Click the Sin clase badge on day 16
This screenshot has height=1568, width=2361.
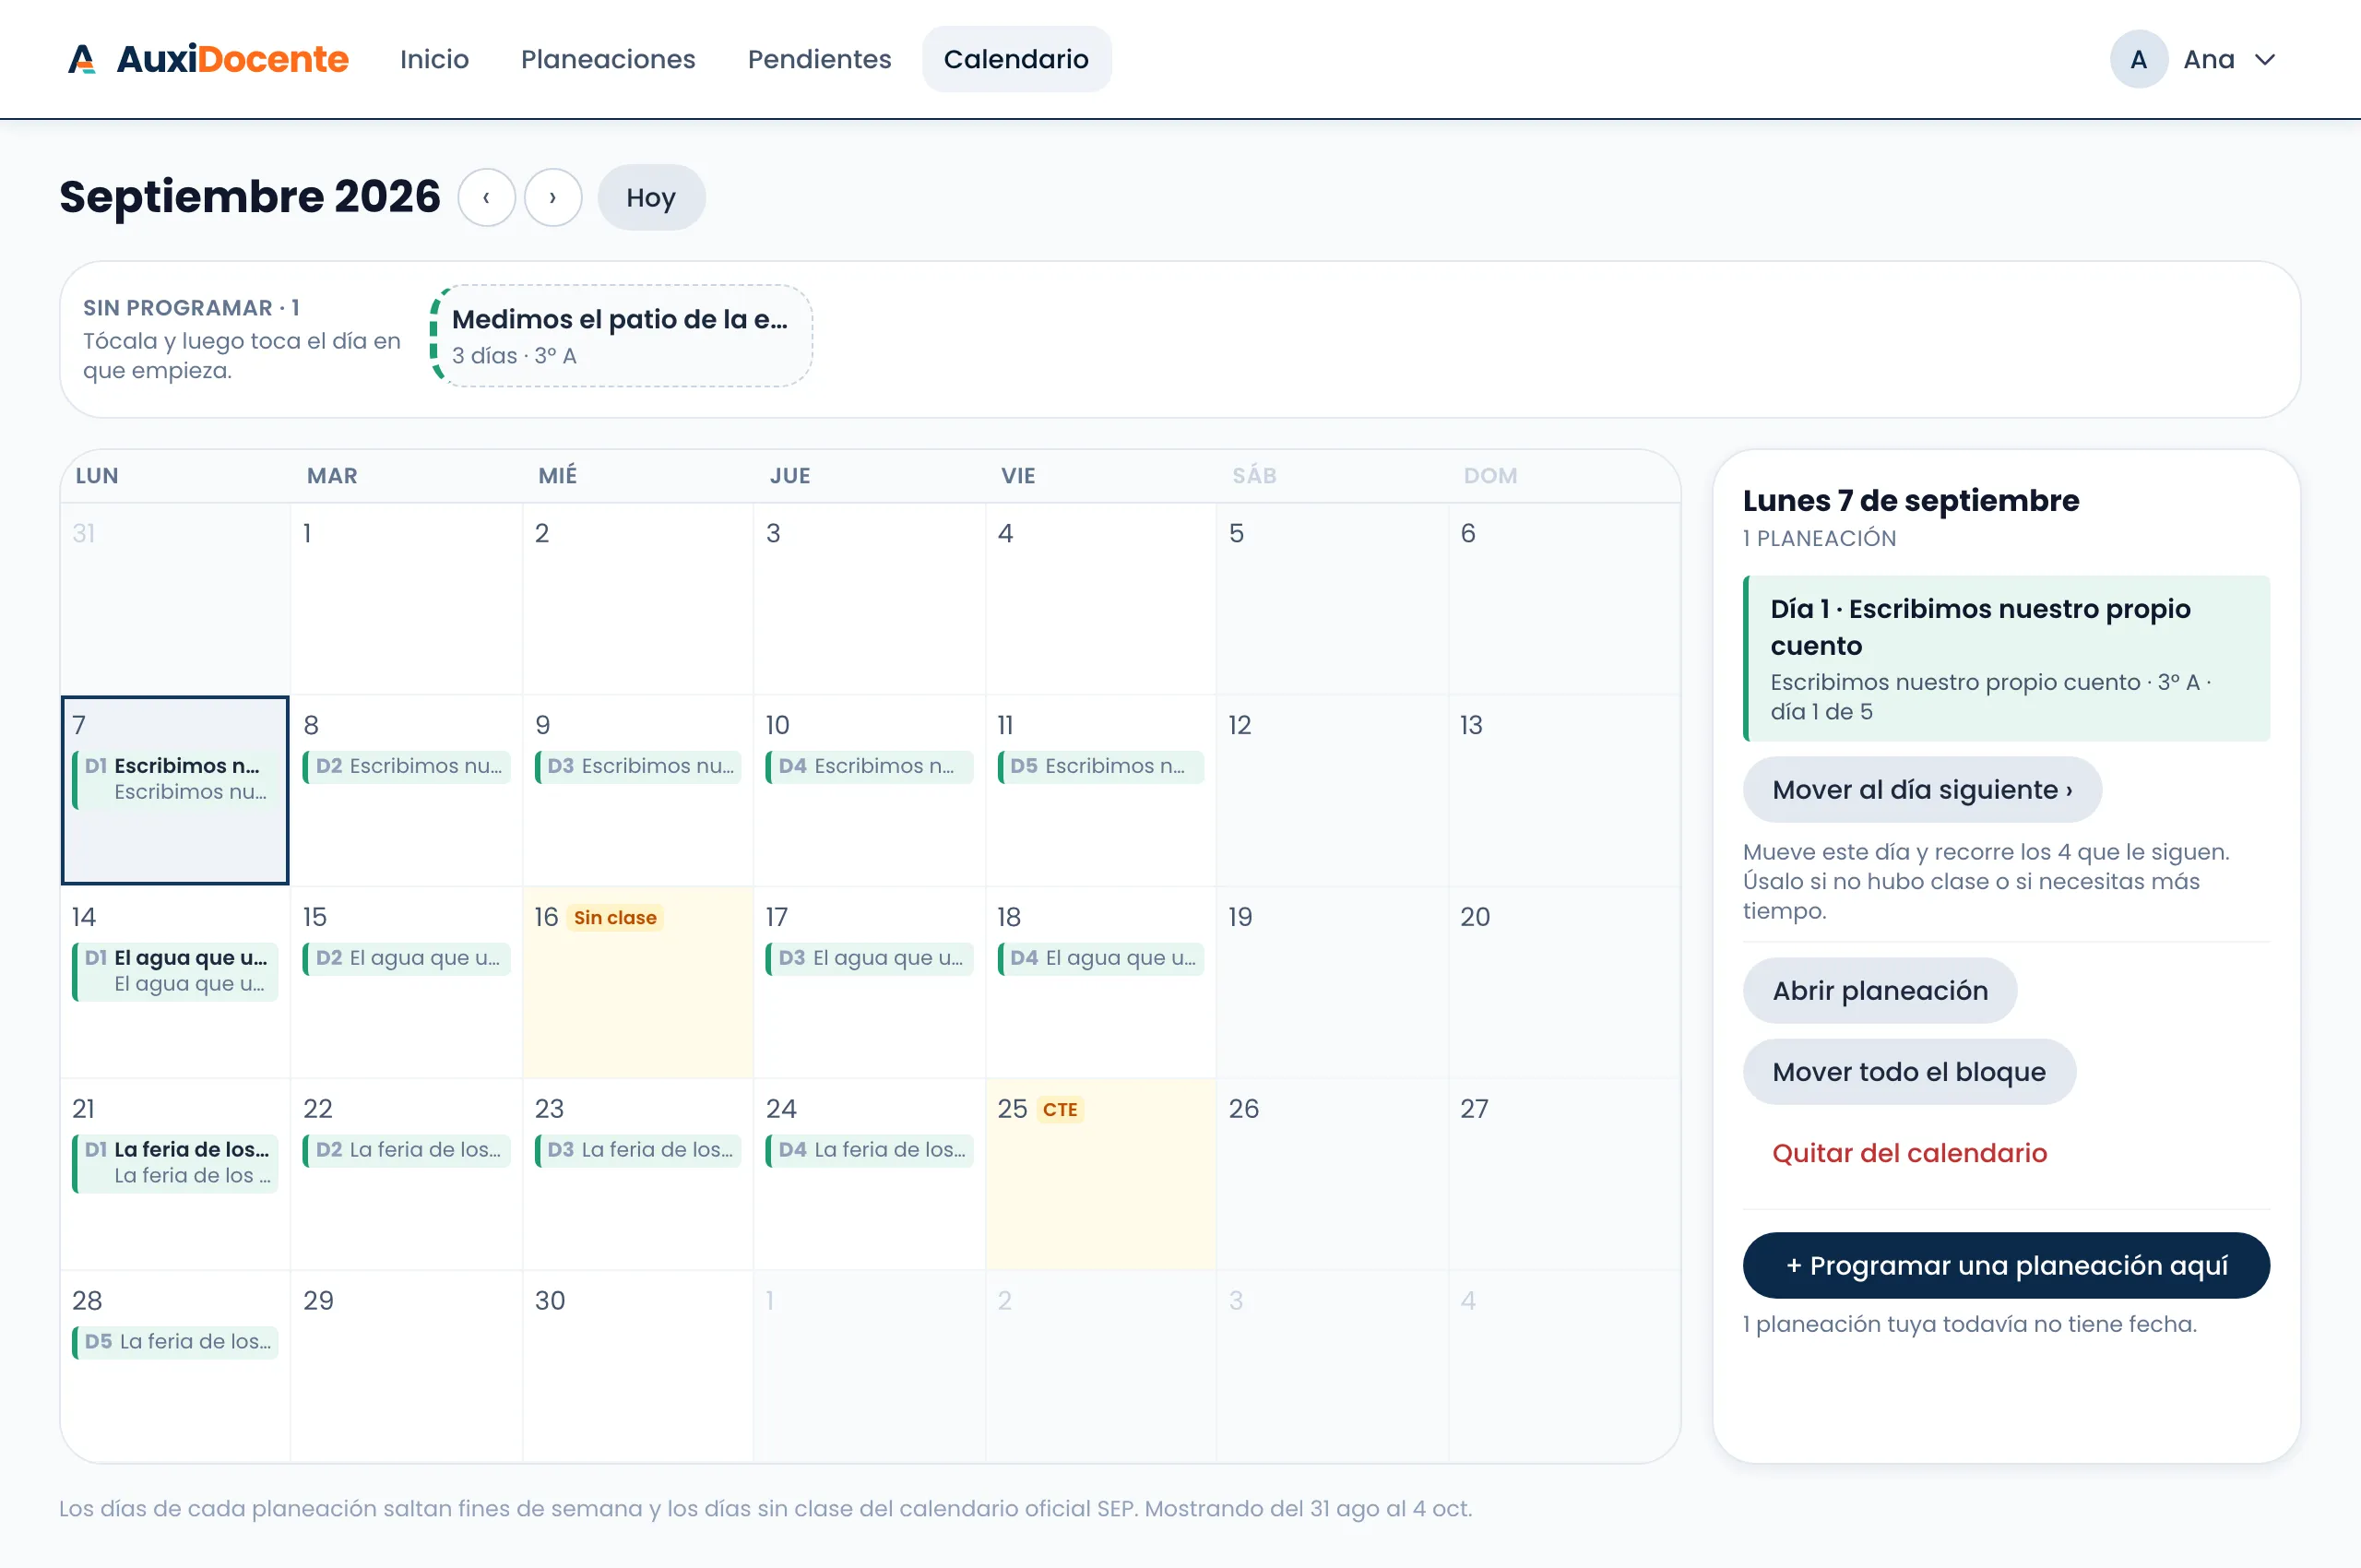click(x=615, y=918)
